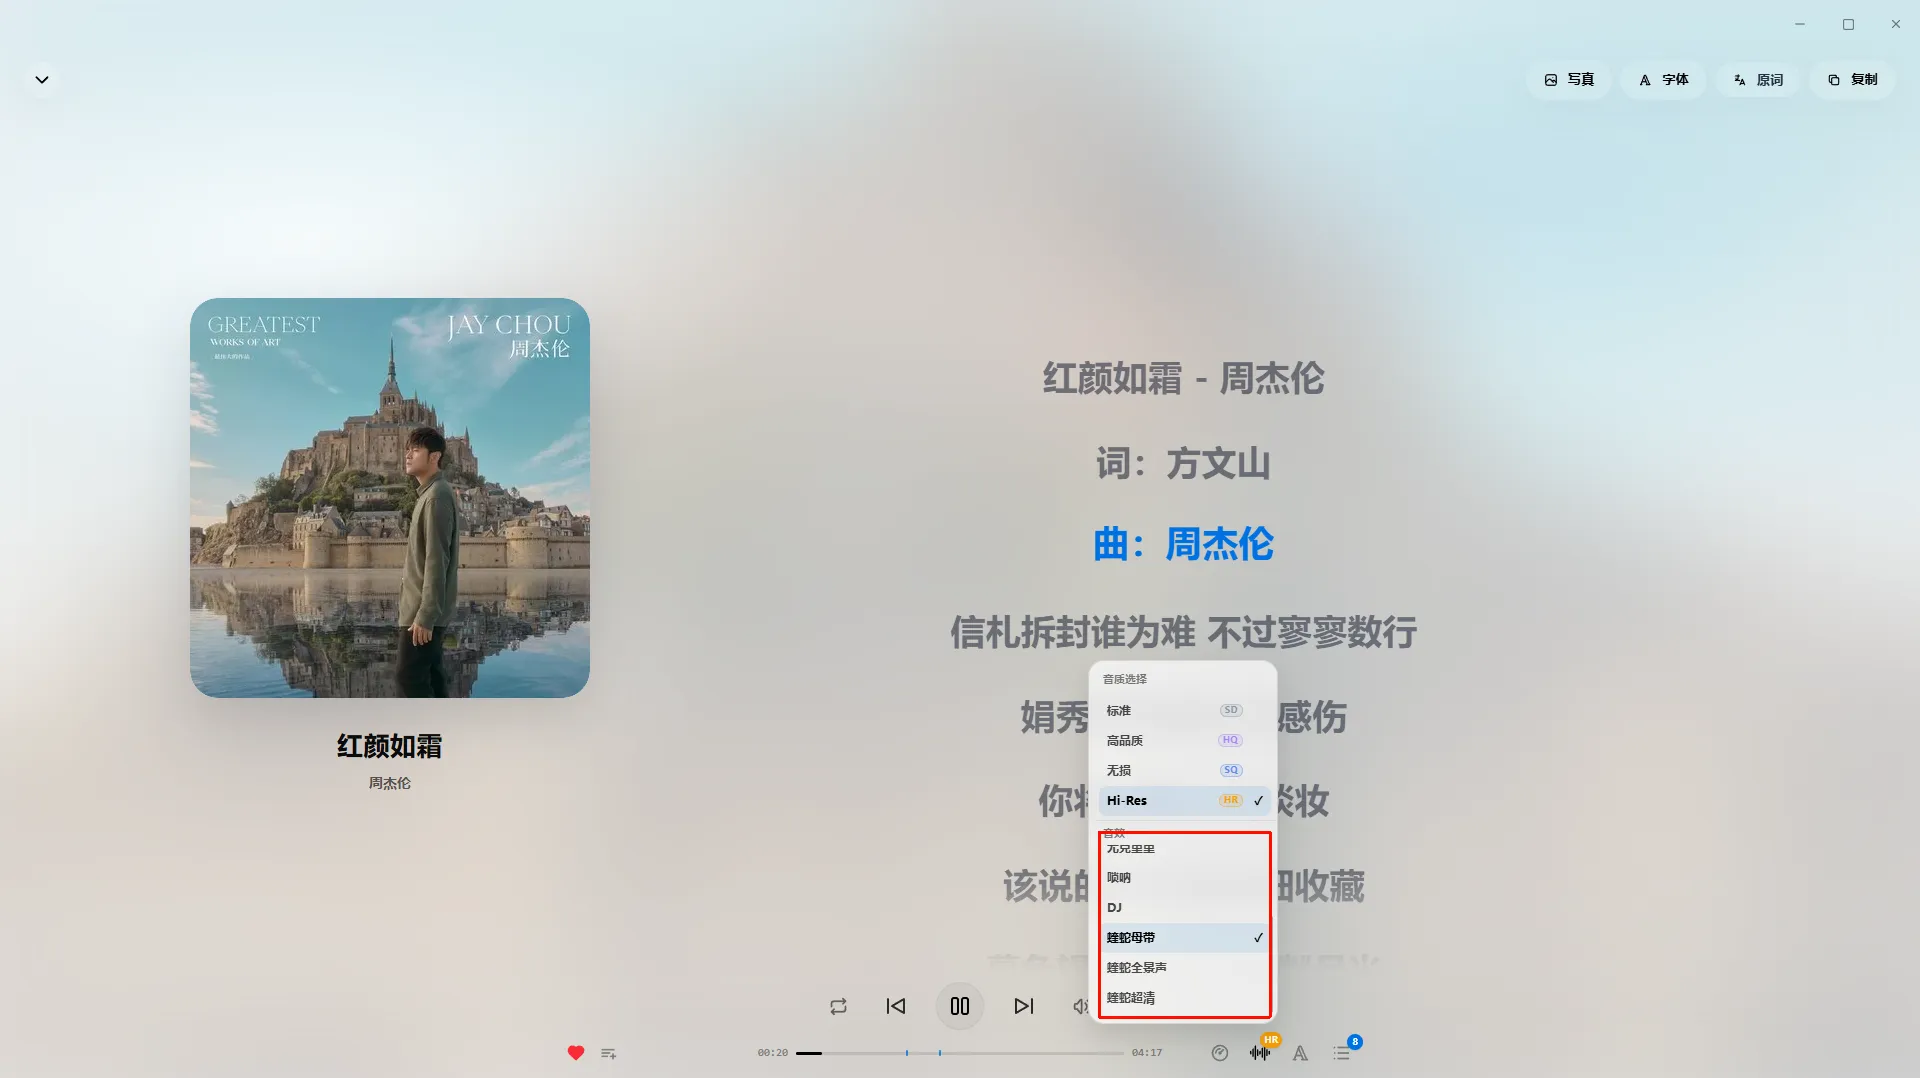Switch lyrics display with the 原词 button
The height and width of the screenshot is (1078, 1920).
click(x=1758, y=80)
